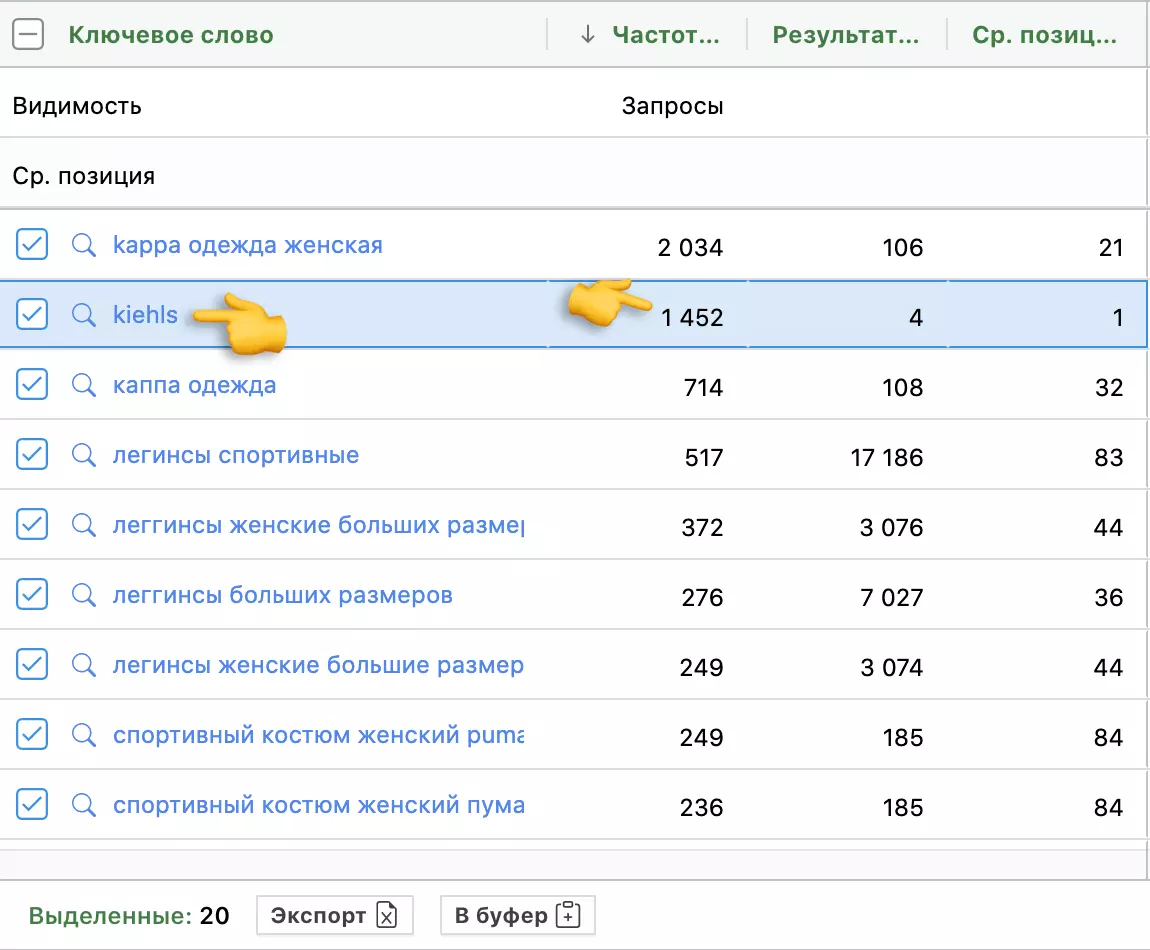Open леггинсы женские больших размер link
This screenshot has height=950, width=1150.
click(x=318, y=525)
